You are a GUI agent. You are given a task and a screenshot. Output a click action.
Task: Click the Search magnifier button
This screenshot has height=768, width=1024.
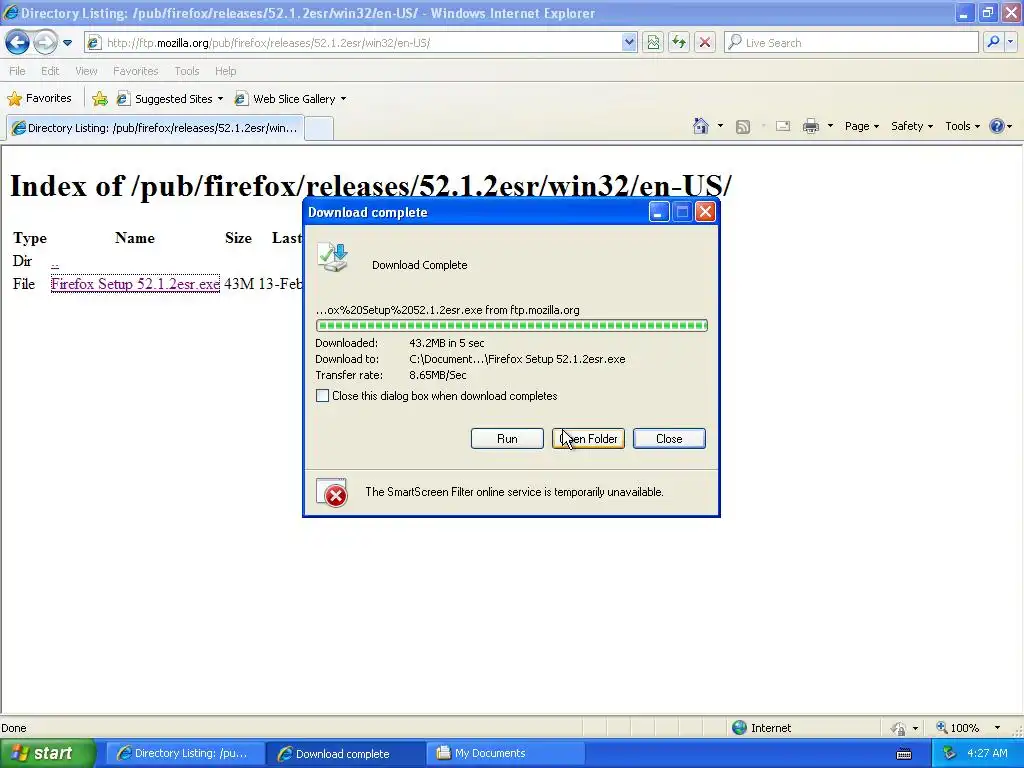tap(993, 43)
